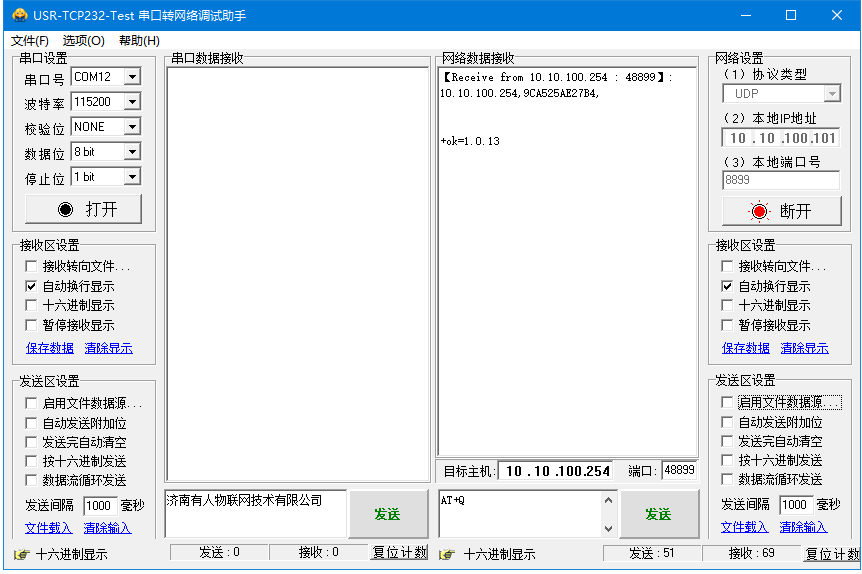862x574 pixels.
Task: Click the serial port 打开 button with the black indicator
Action: pos(84,209)
